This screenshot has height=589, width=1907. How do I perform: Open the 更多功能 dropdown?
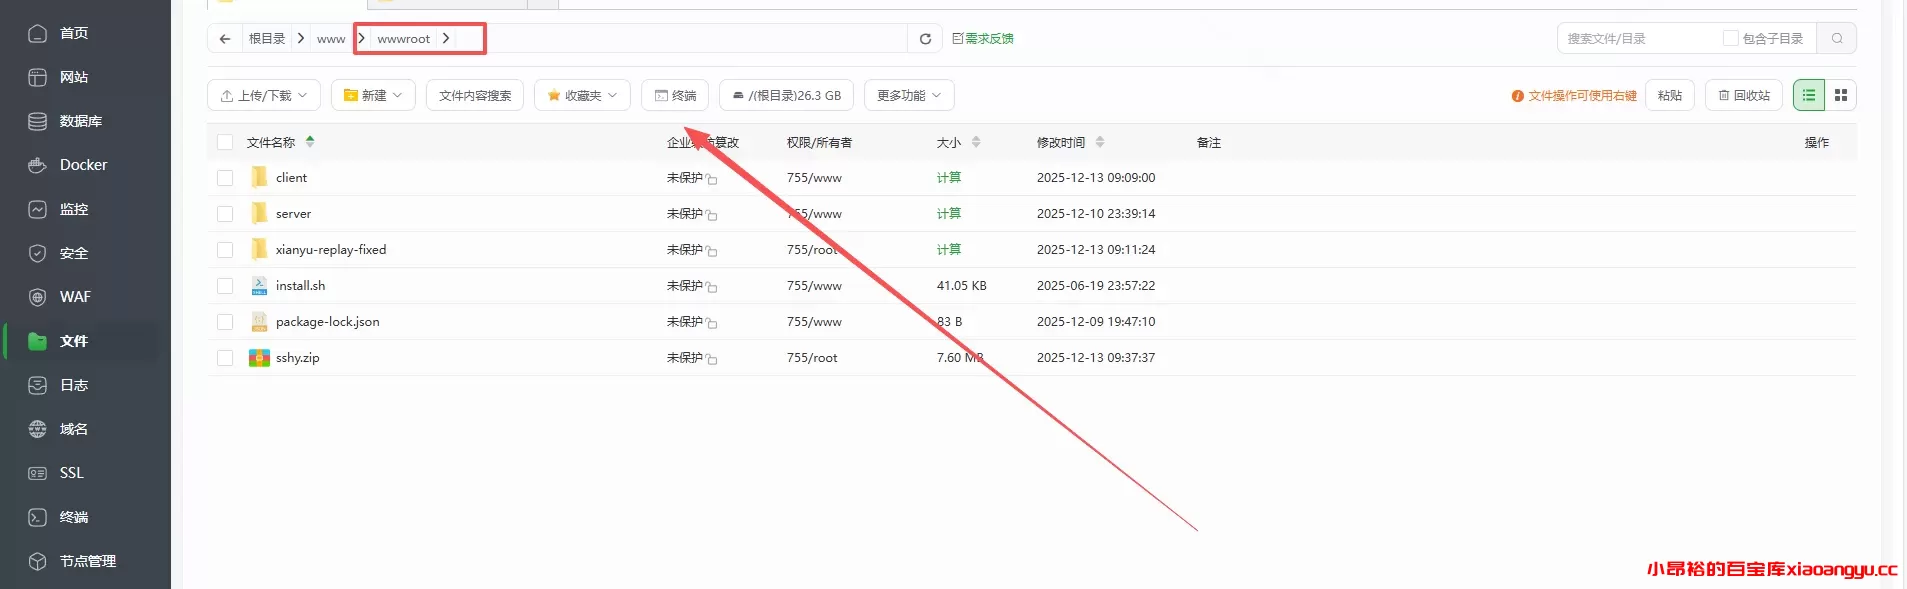[x=909, y=95]
